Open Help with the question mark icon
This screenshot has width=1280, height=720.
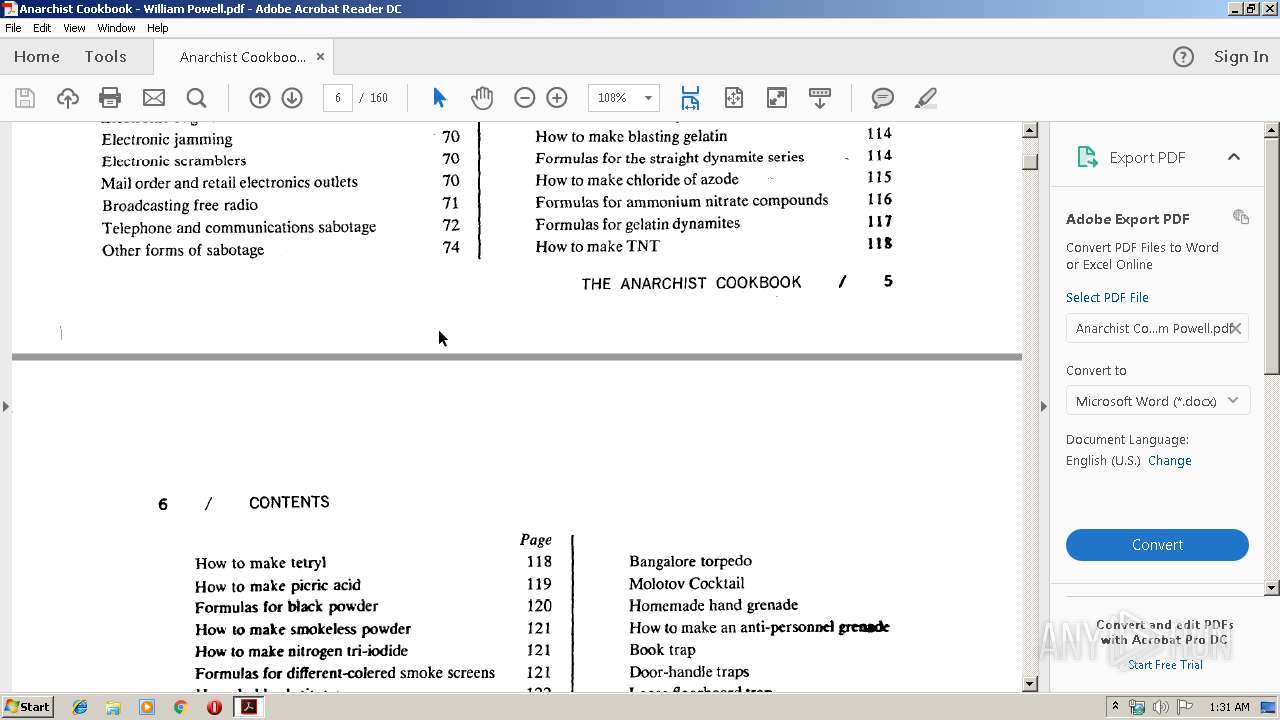(x=1183, y=57)
